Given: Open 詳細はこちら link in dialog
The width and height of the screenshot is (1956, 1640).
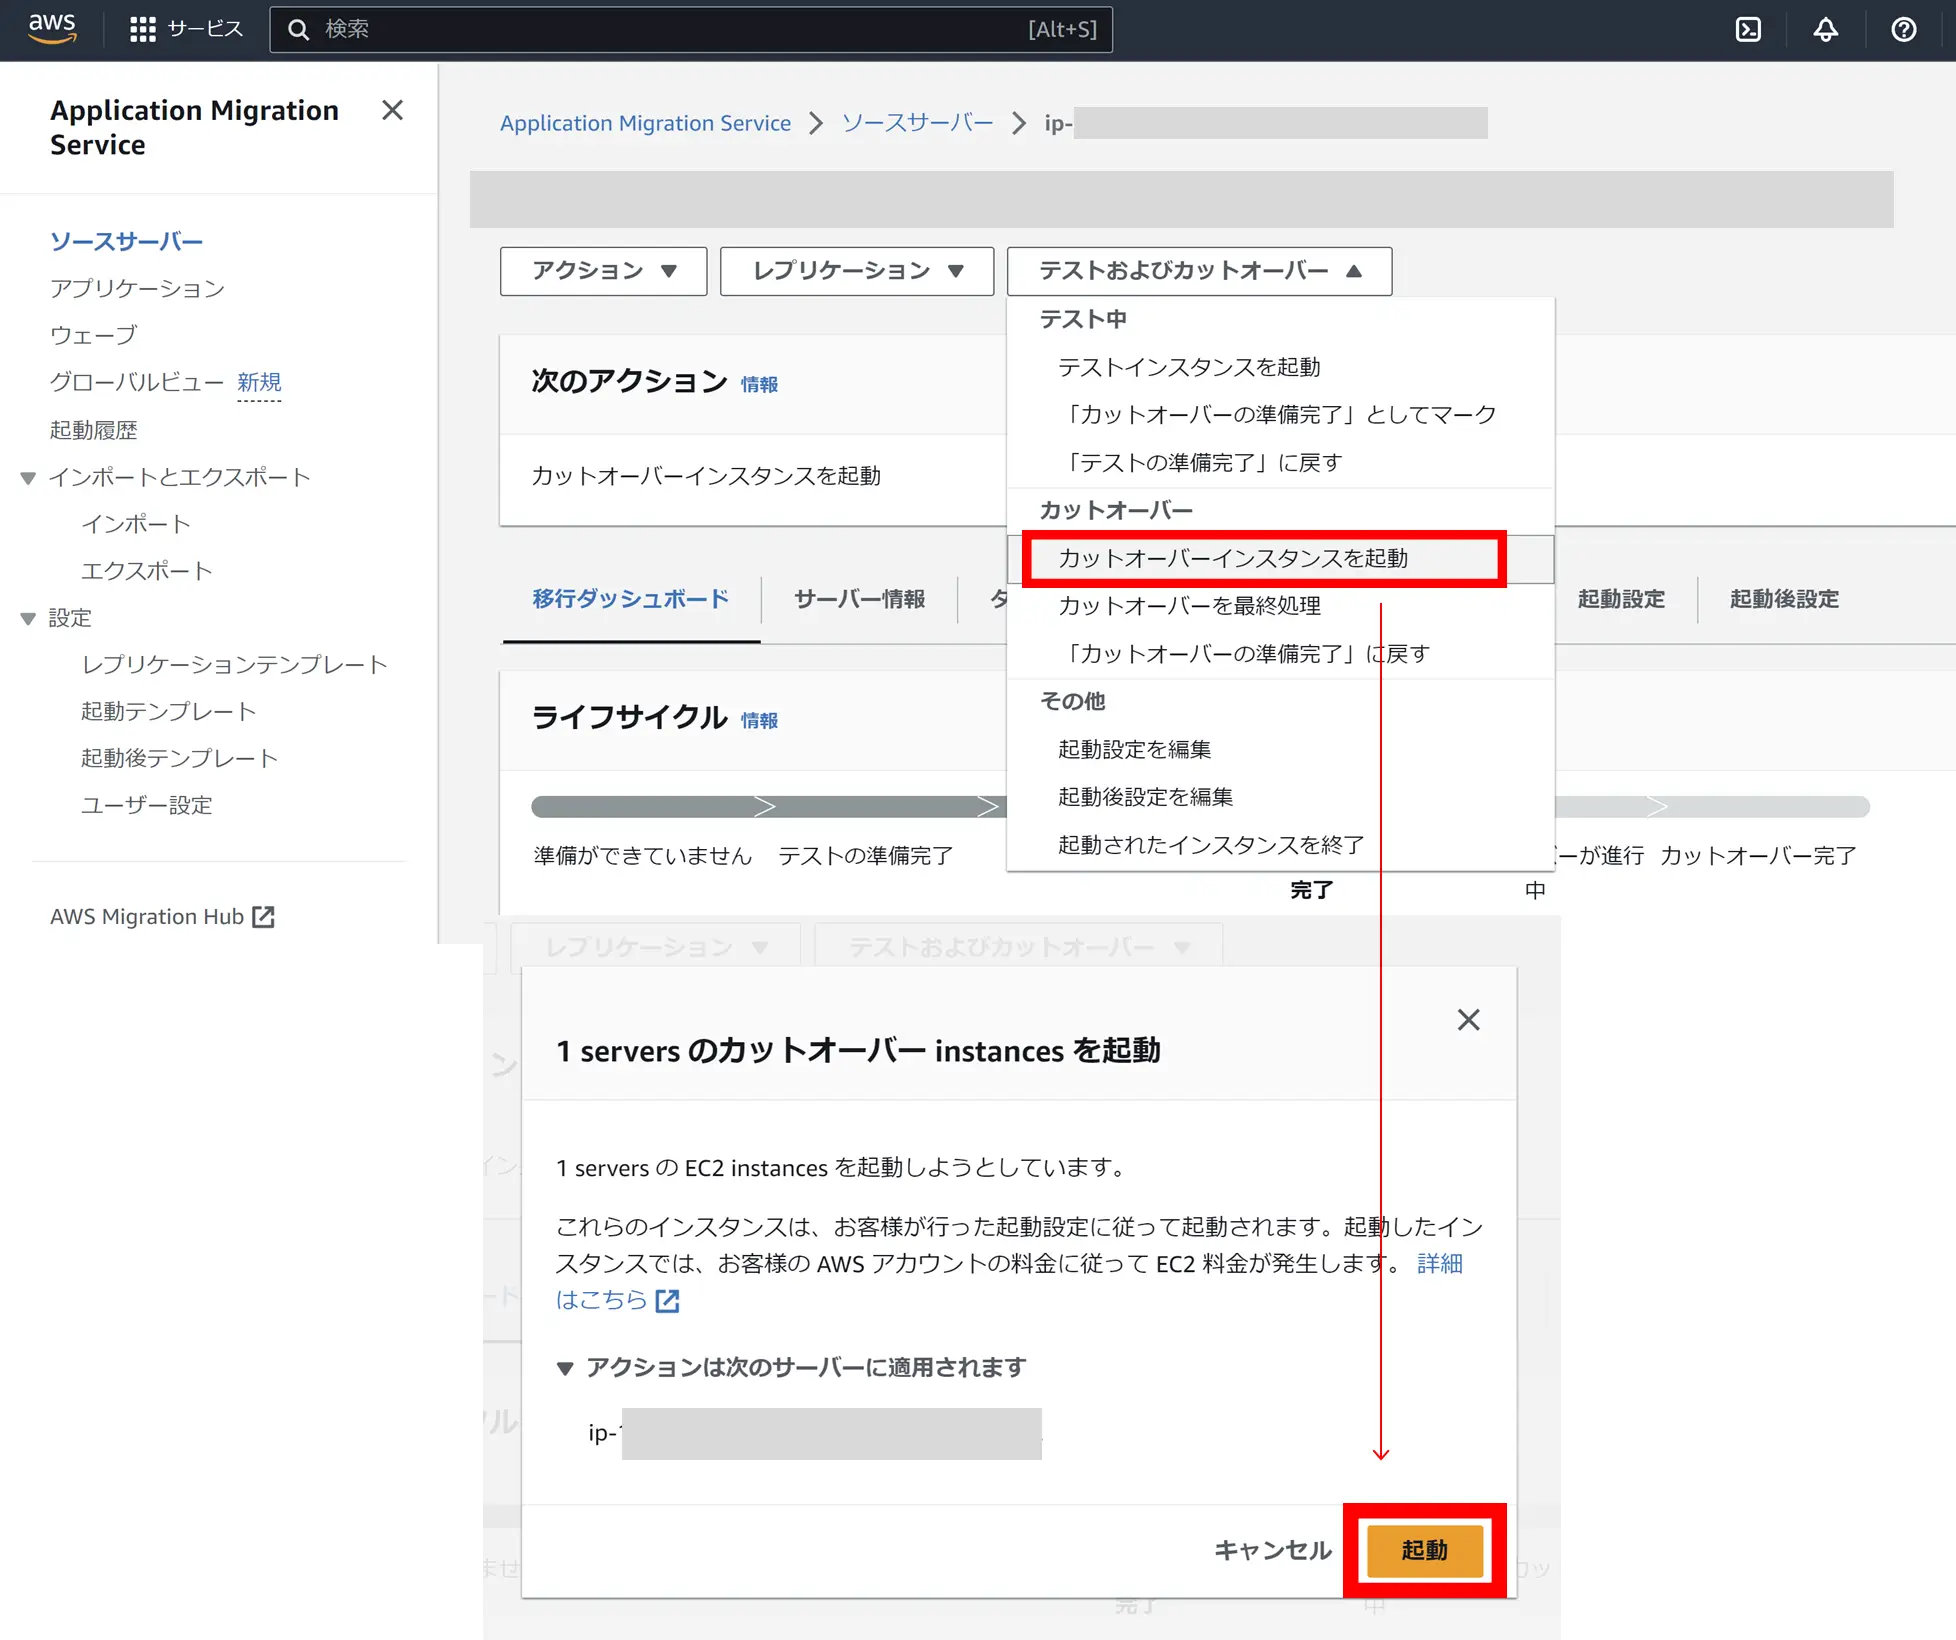Looking at the screenshot, I should pyautogui.click(x=1440, y=1263).
